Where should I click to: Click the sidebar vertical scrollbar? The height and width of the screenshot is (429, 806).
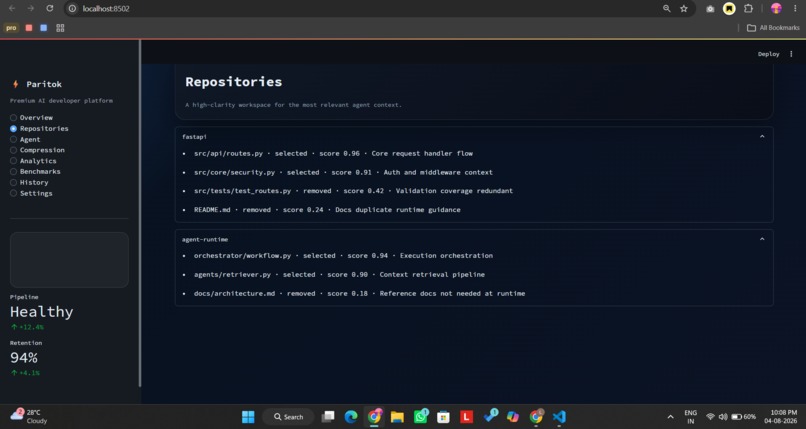click(139, 213)
